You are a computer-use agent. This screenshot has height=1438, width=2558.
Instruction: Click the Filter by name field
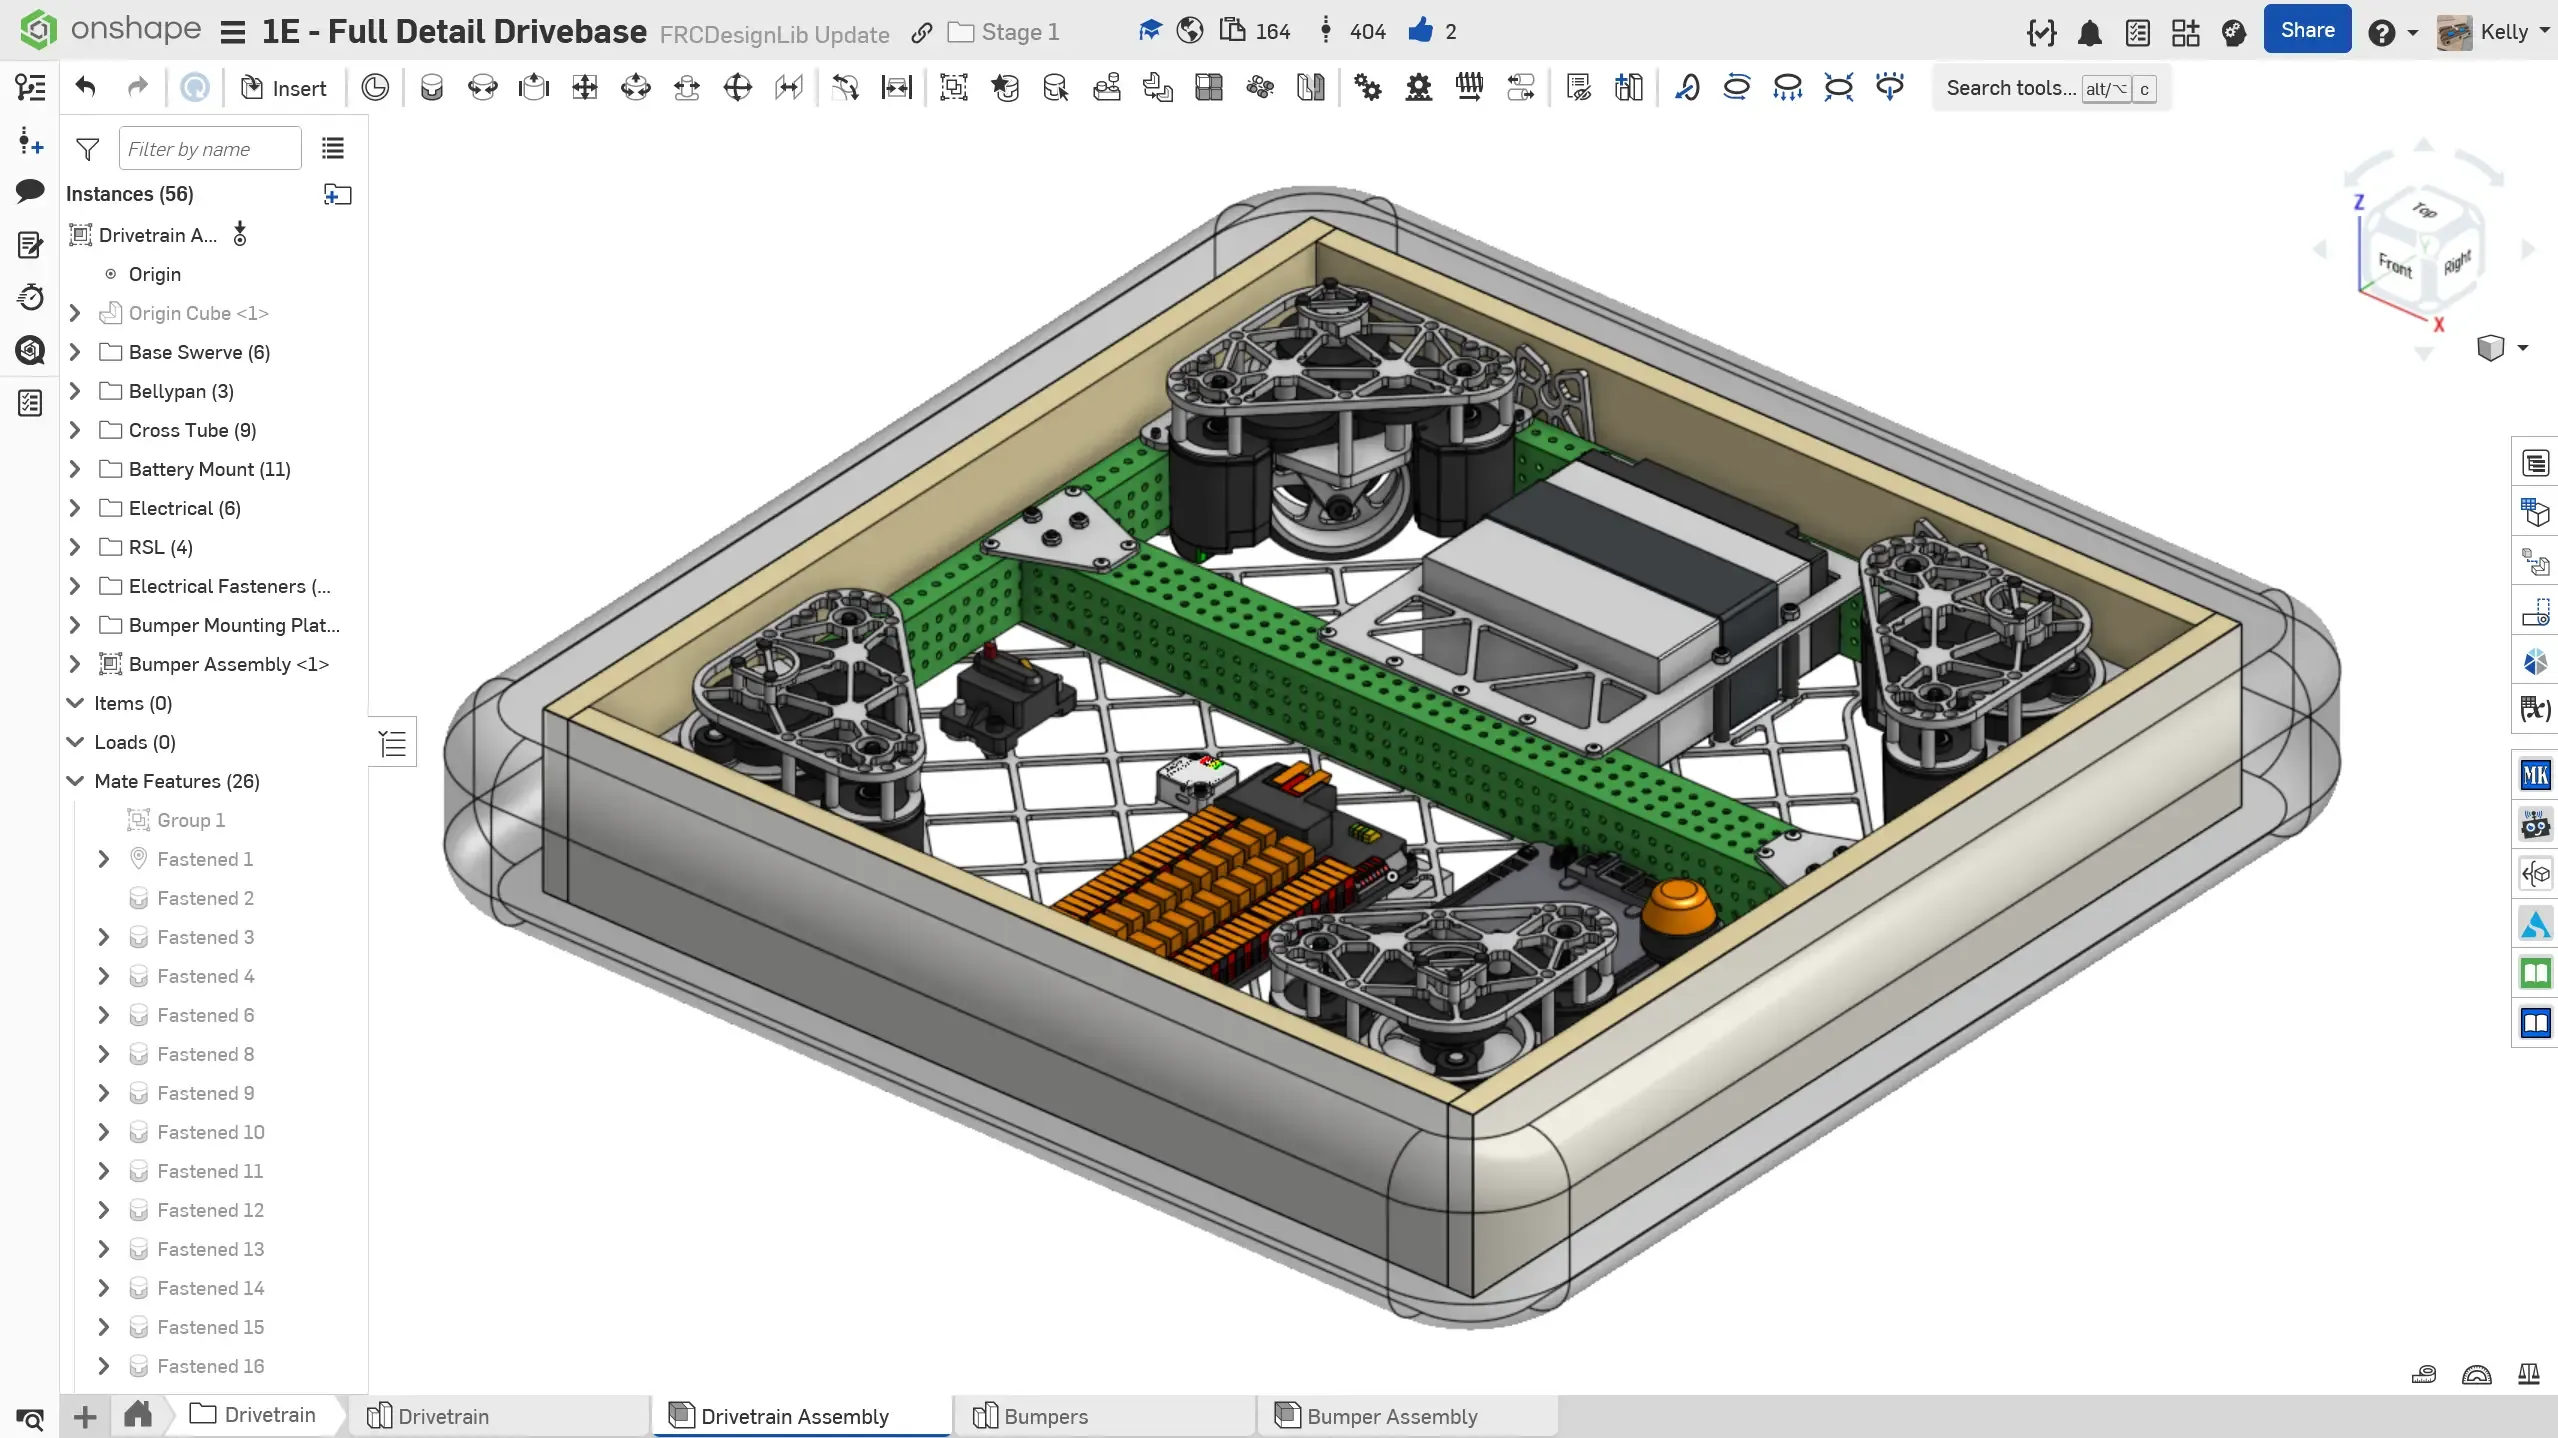click(210, 149)
